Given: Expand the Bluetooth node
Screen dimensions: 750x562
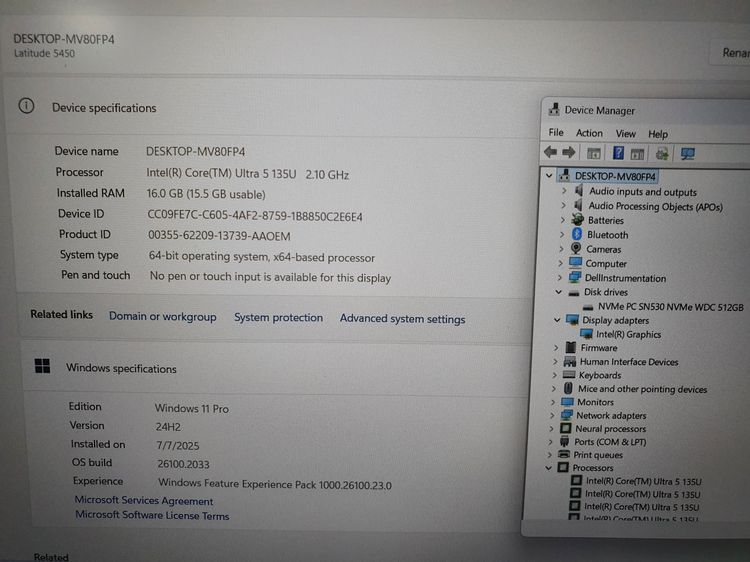Looking at the screenshot, I should pyautogui.click(x=562, y=234).
